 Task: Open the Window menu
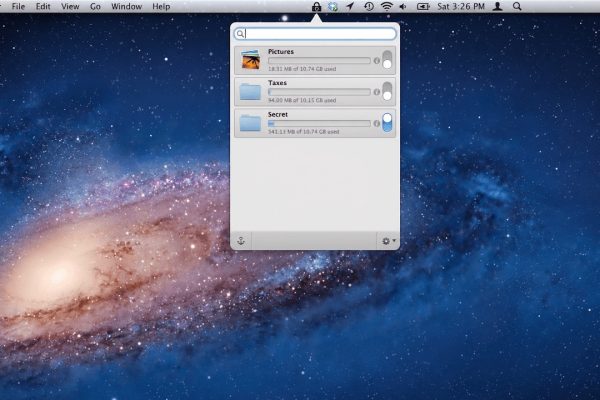126,7
